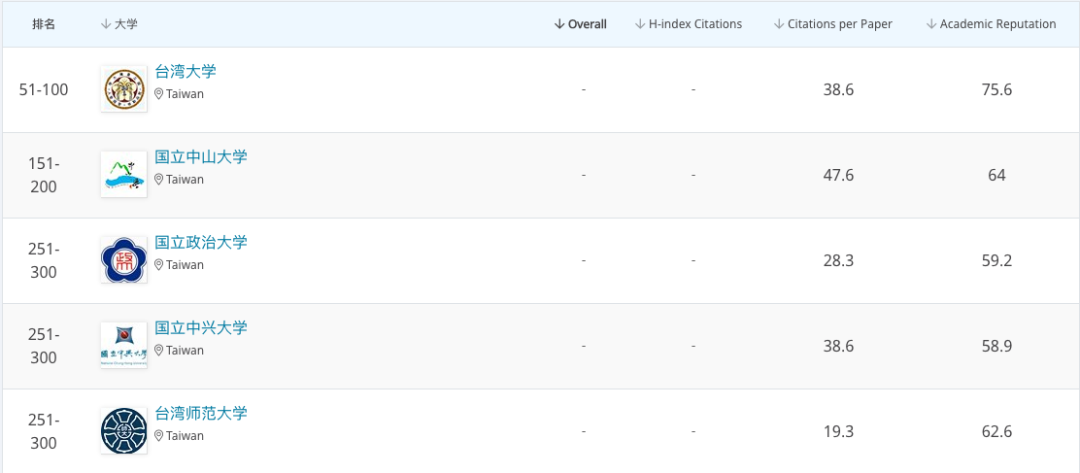Open the 国立中山大学 profile link
Screen dimensions: 1080x473
pyautogui.click(x=201, y=157)
